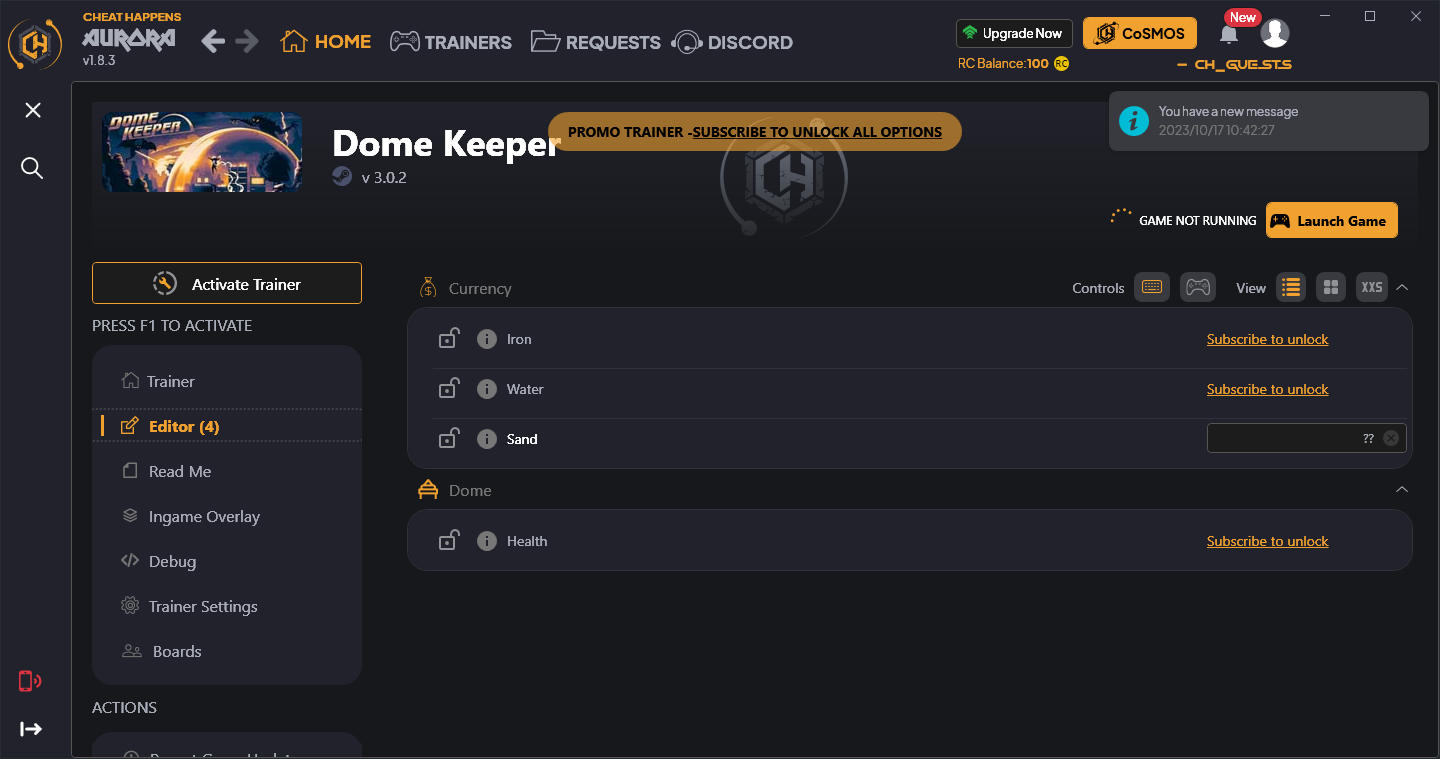Image resolution: width=1440 pixels, height=759 pixels.
Task: Switch to keyboard controls icon
Action: (1152, 287)
